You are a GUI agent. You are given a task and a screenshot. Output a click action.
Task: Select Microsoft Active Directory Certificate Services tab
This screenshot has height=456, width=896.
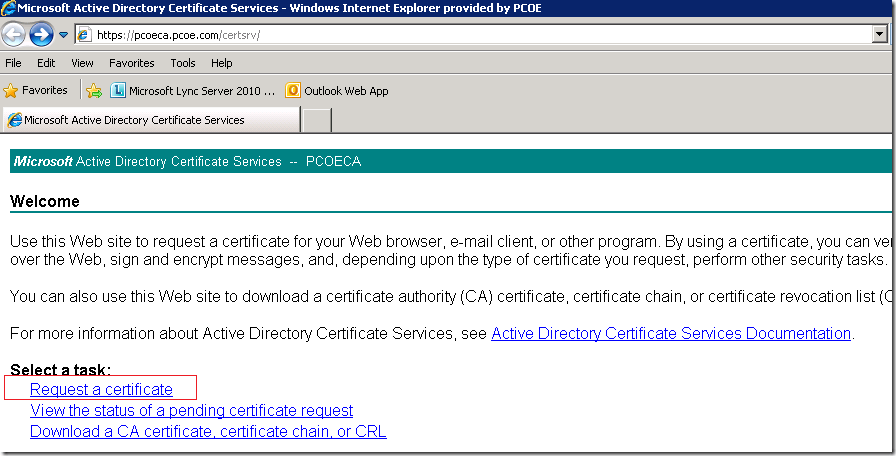(151, 120)
